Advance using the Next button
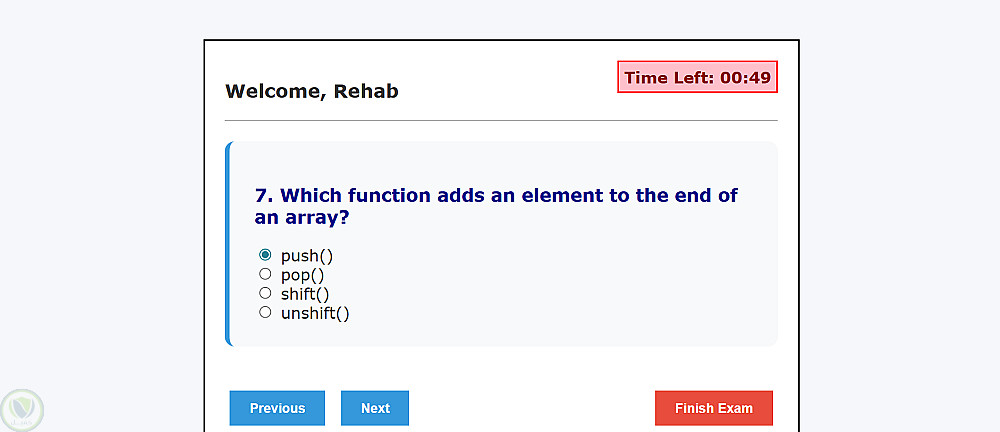Screen dimensions: 1000x432 pyautogui.click(x=375, y=408)
